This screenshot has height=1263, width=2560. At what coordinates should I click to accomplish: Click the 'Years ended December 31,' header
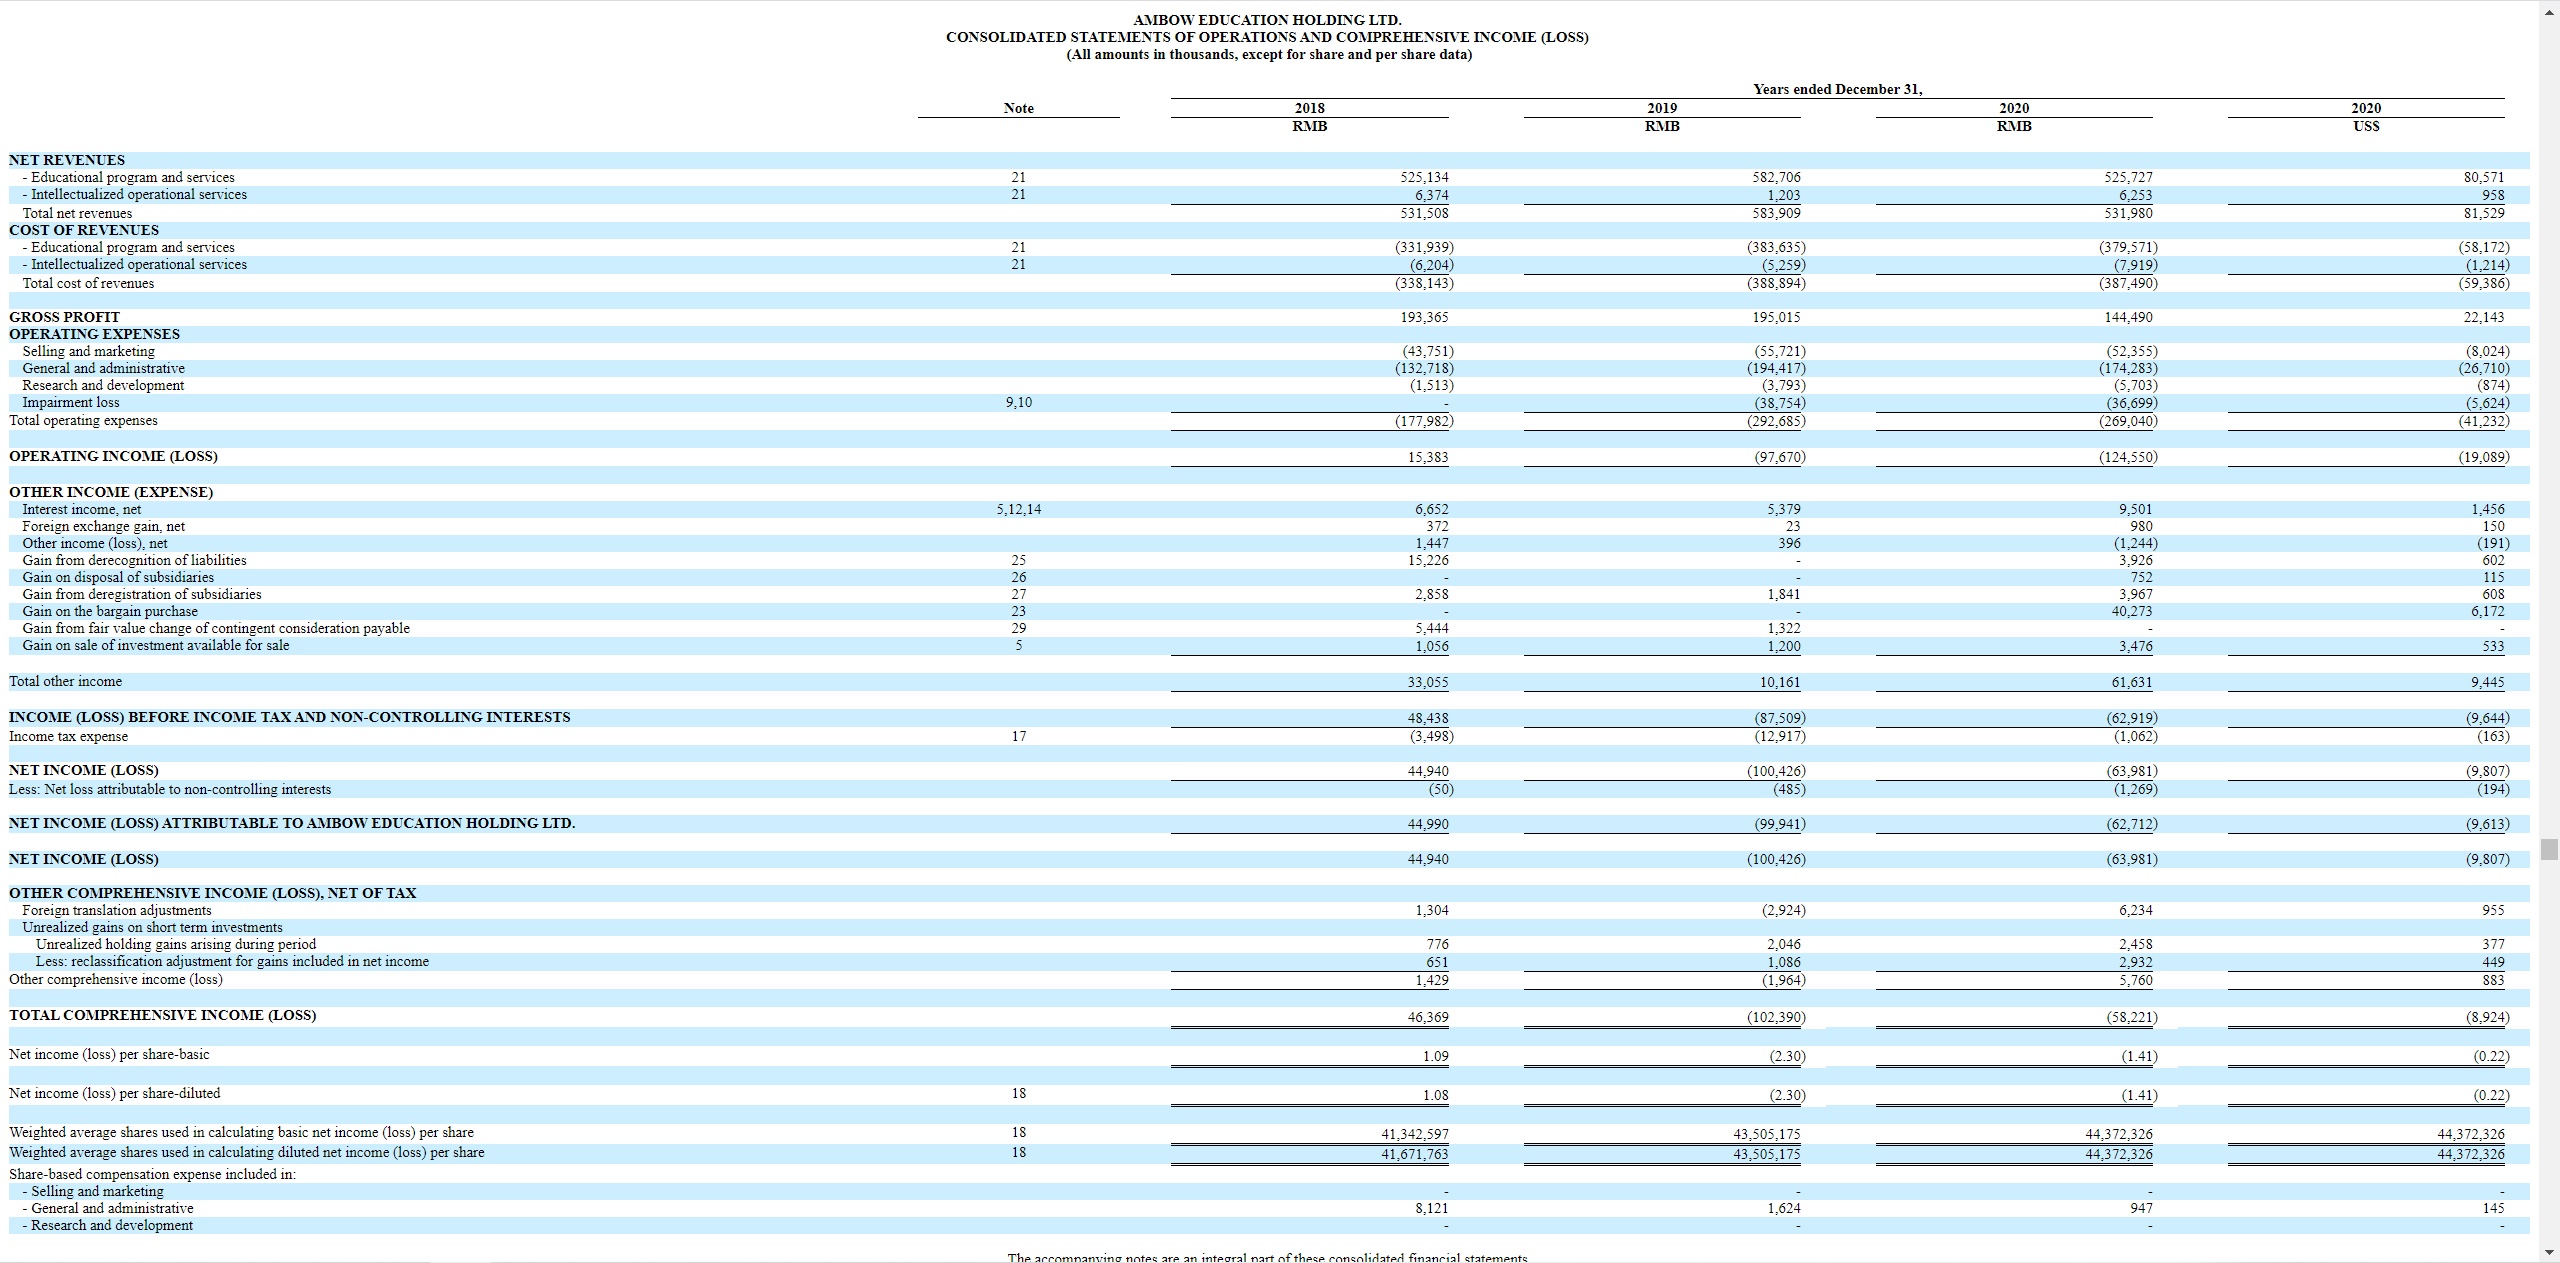tap(1837, 89)
